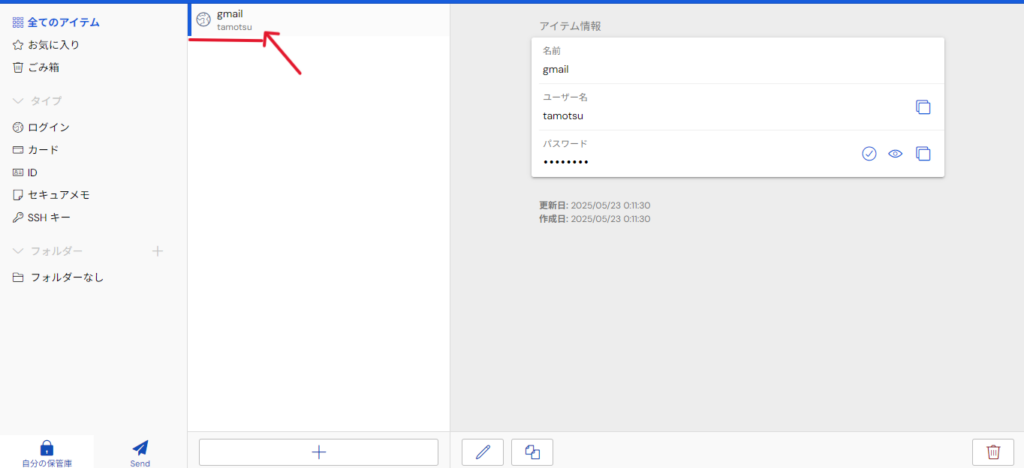
Task: Add new folder with plus icon
Action: click(157, 251)
